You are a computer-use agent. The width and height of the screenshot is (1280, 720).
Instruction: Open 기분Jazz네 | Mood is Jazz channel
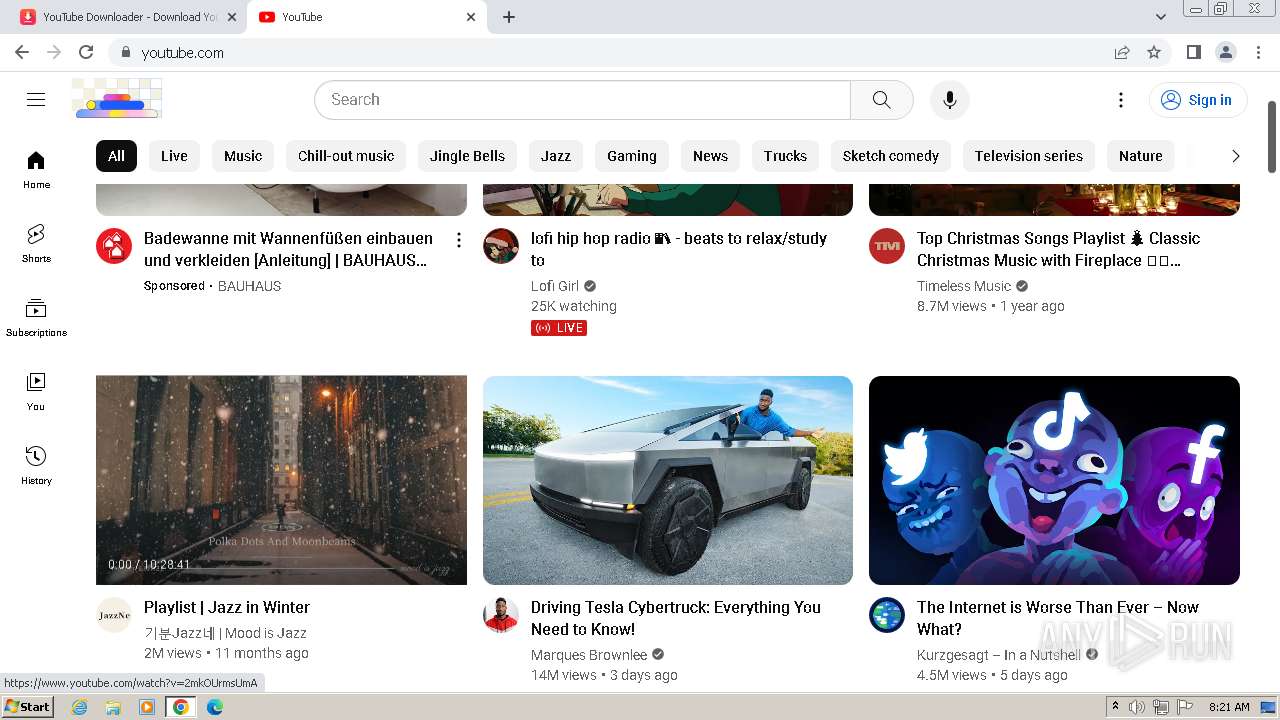click(225, 633)
